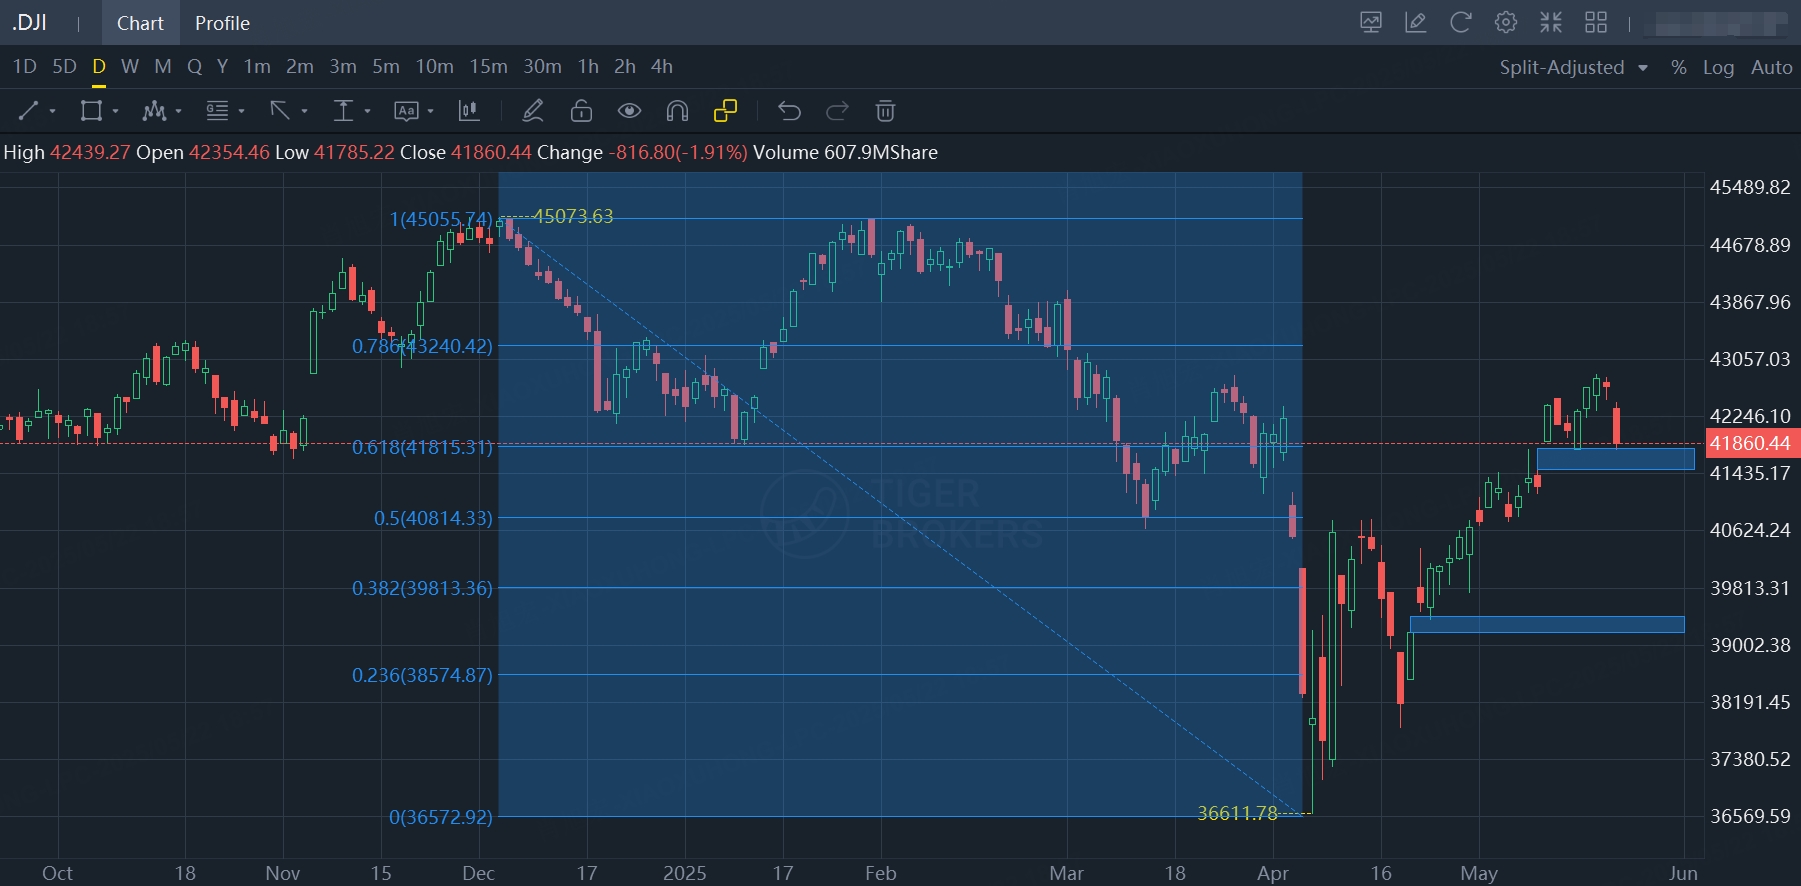The image size is (1801, 886).
Task: Open the multi-chart grid layout
Action: point(1596,22)
